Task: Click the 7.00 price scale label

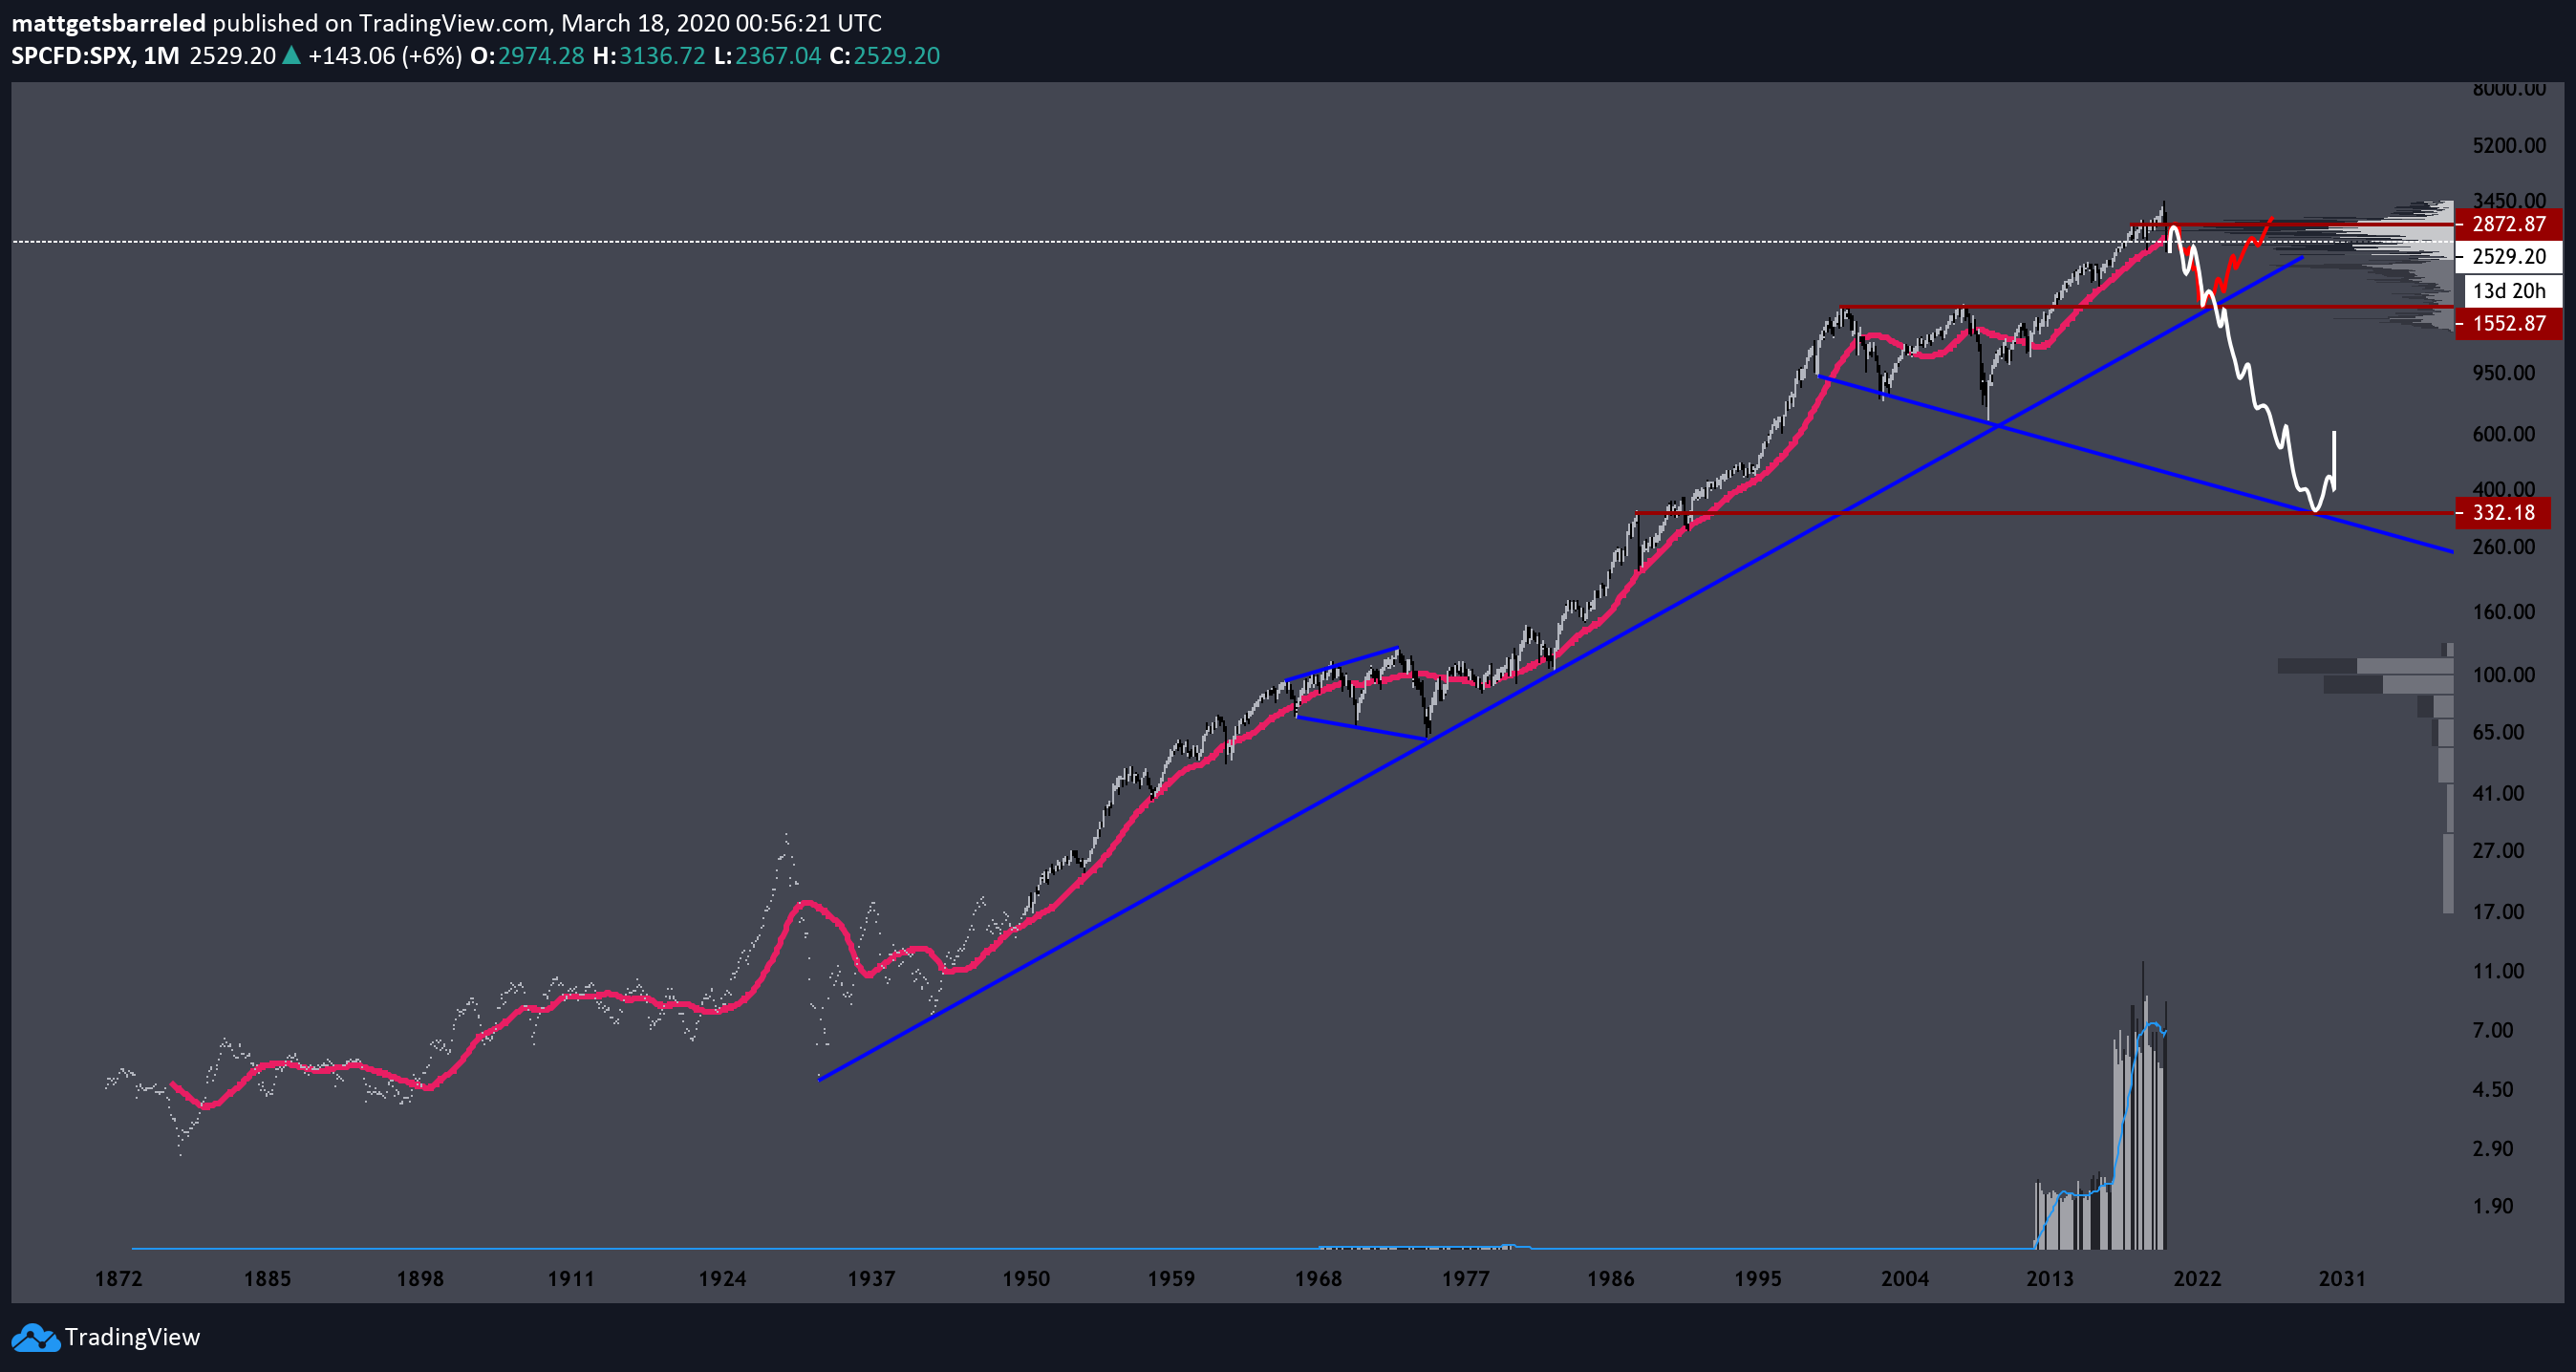Action: (2492, 1029)
